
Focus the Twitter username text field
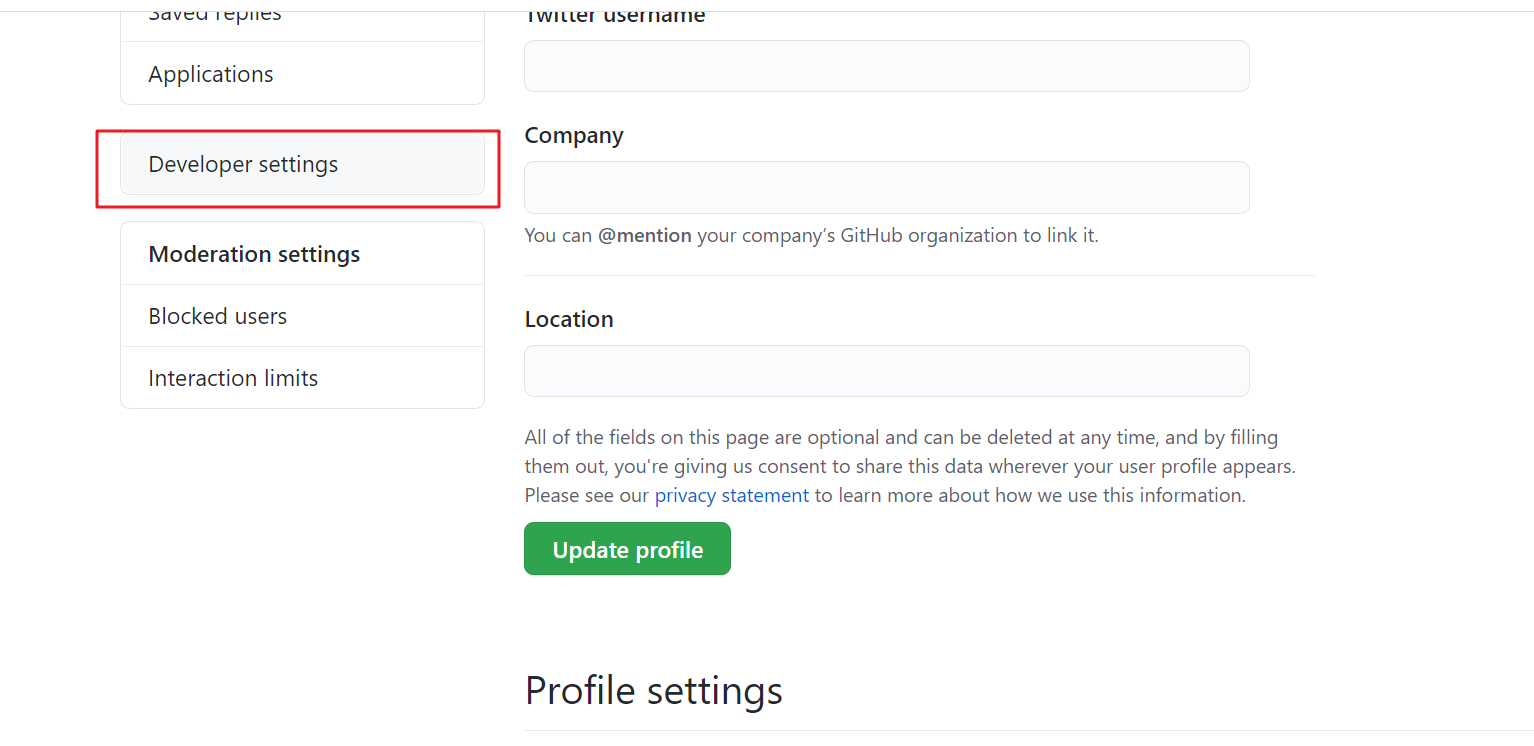(x=887, y=66)
